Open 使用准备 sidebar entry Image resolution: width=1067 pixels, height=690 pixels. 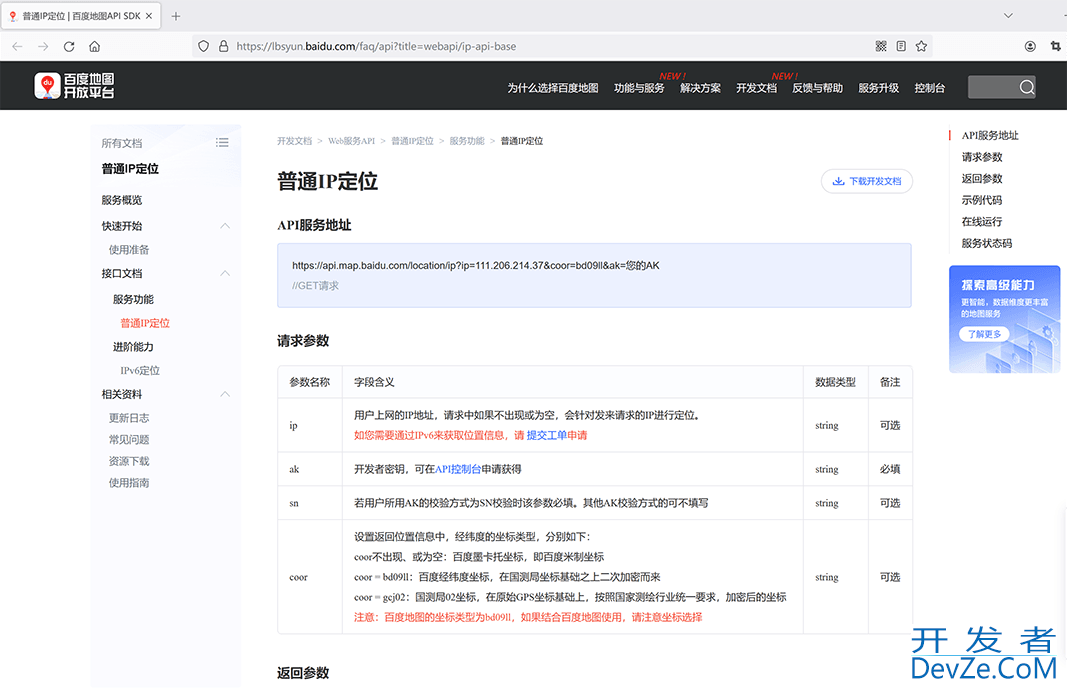[x=129, y=250]
